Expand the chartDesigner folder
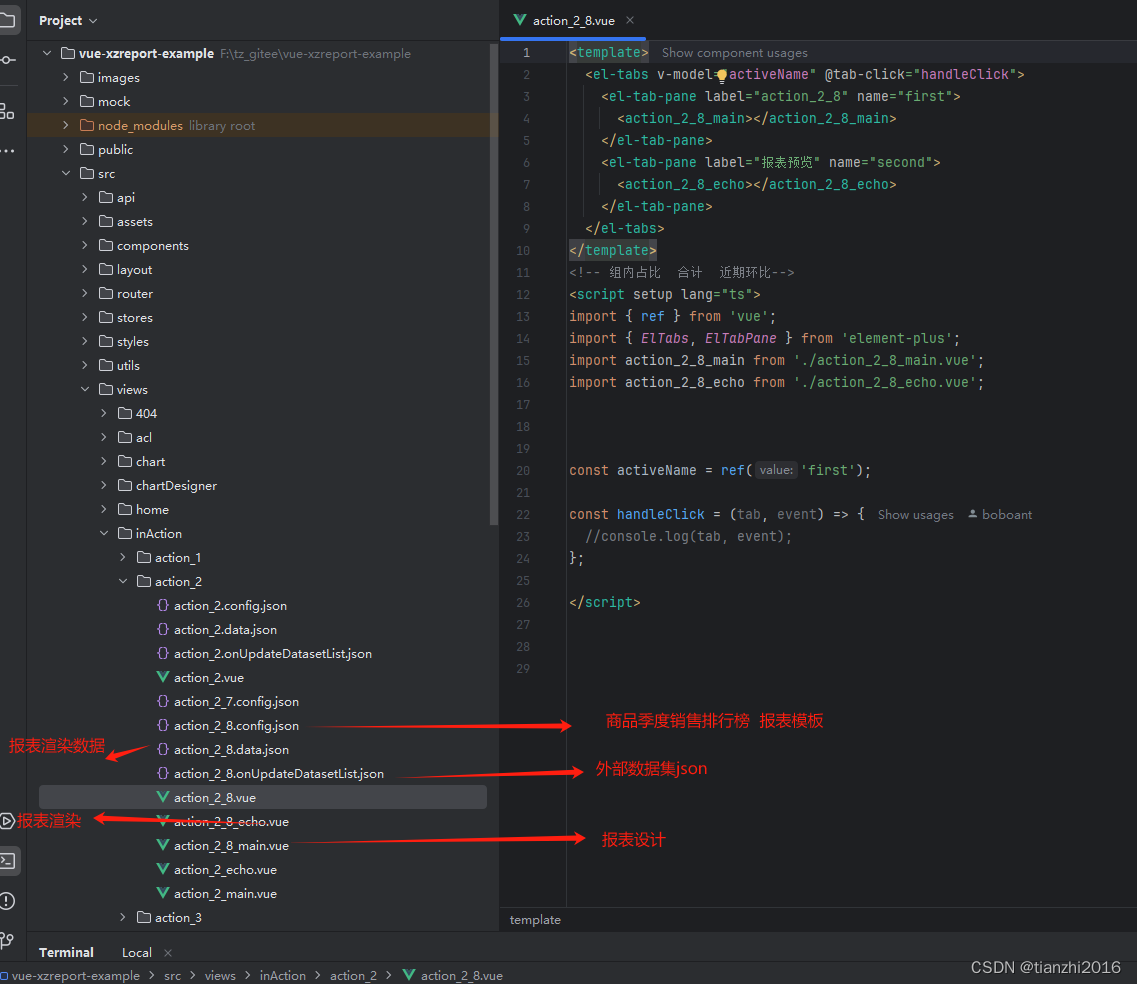 pos(104,485)
